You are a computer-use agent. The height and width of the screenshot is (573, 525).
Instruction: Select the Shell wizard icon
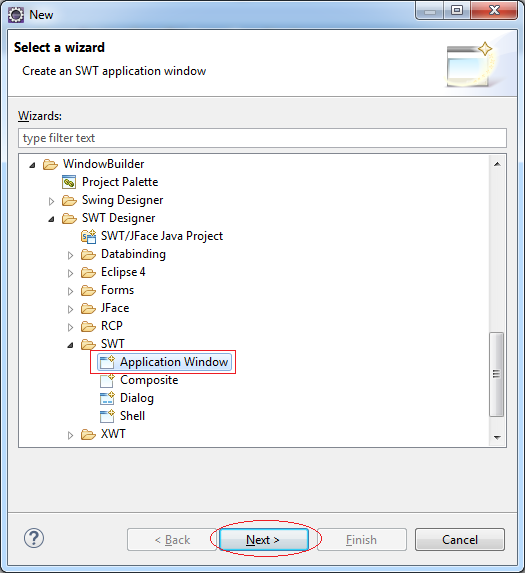tap(107, 416)
